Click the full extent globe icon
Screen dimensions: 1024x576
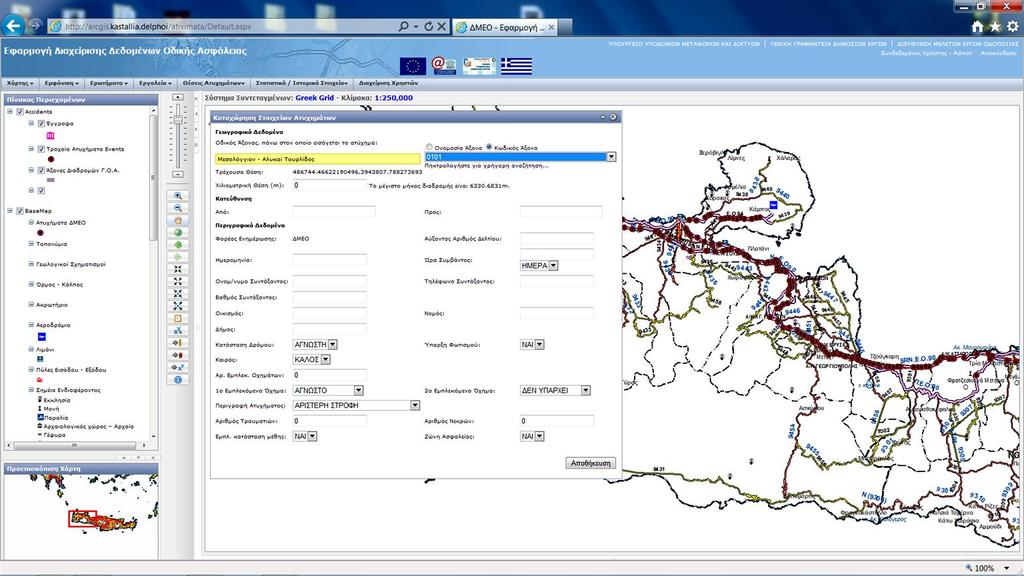178,232
